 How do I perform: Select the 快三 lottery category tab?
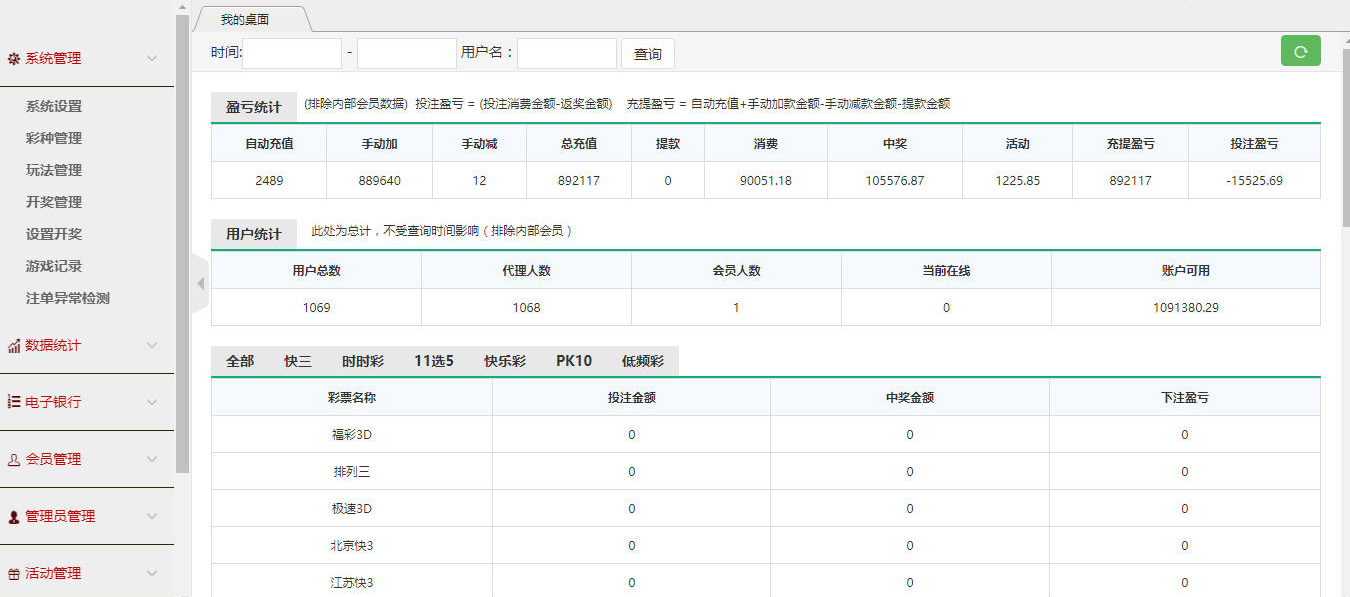point(298,361)
